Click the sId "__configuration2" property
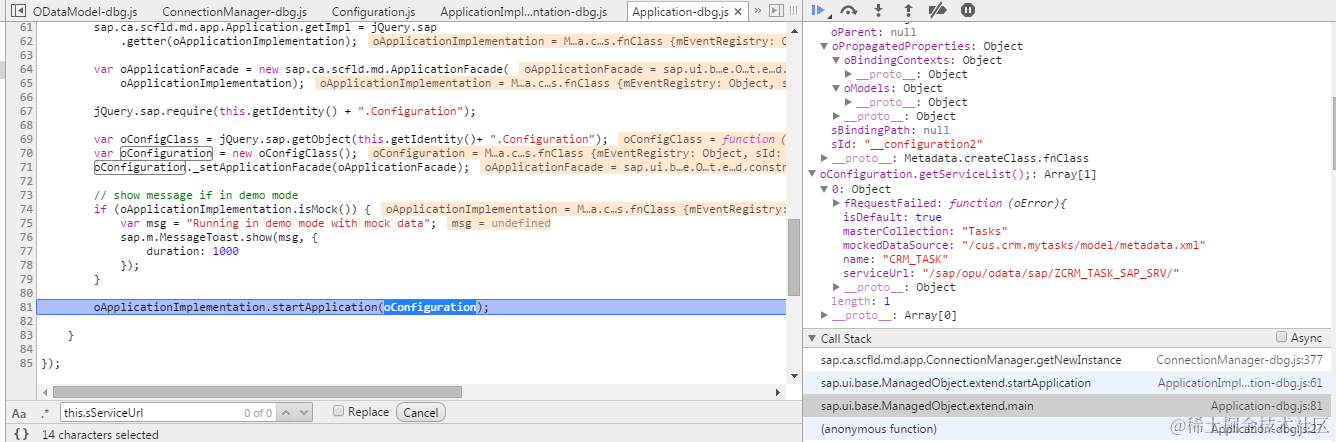This screenshot has height=442, width=1336. pyautogui.click(x=907, y=144)
